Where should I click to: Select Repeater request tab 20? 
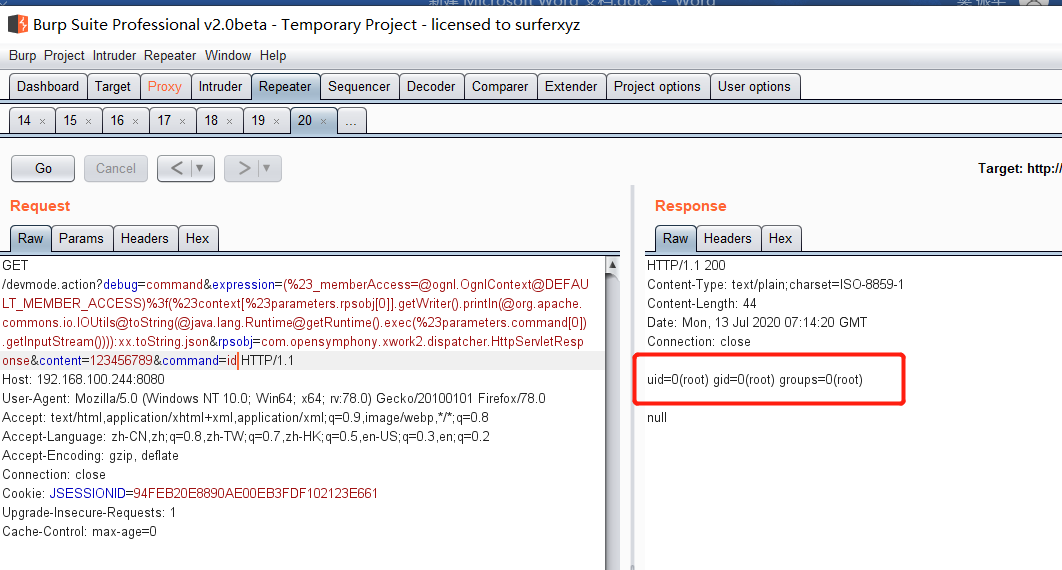305,120
